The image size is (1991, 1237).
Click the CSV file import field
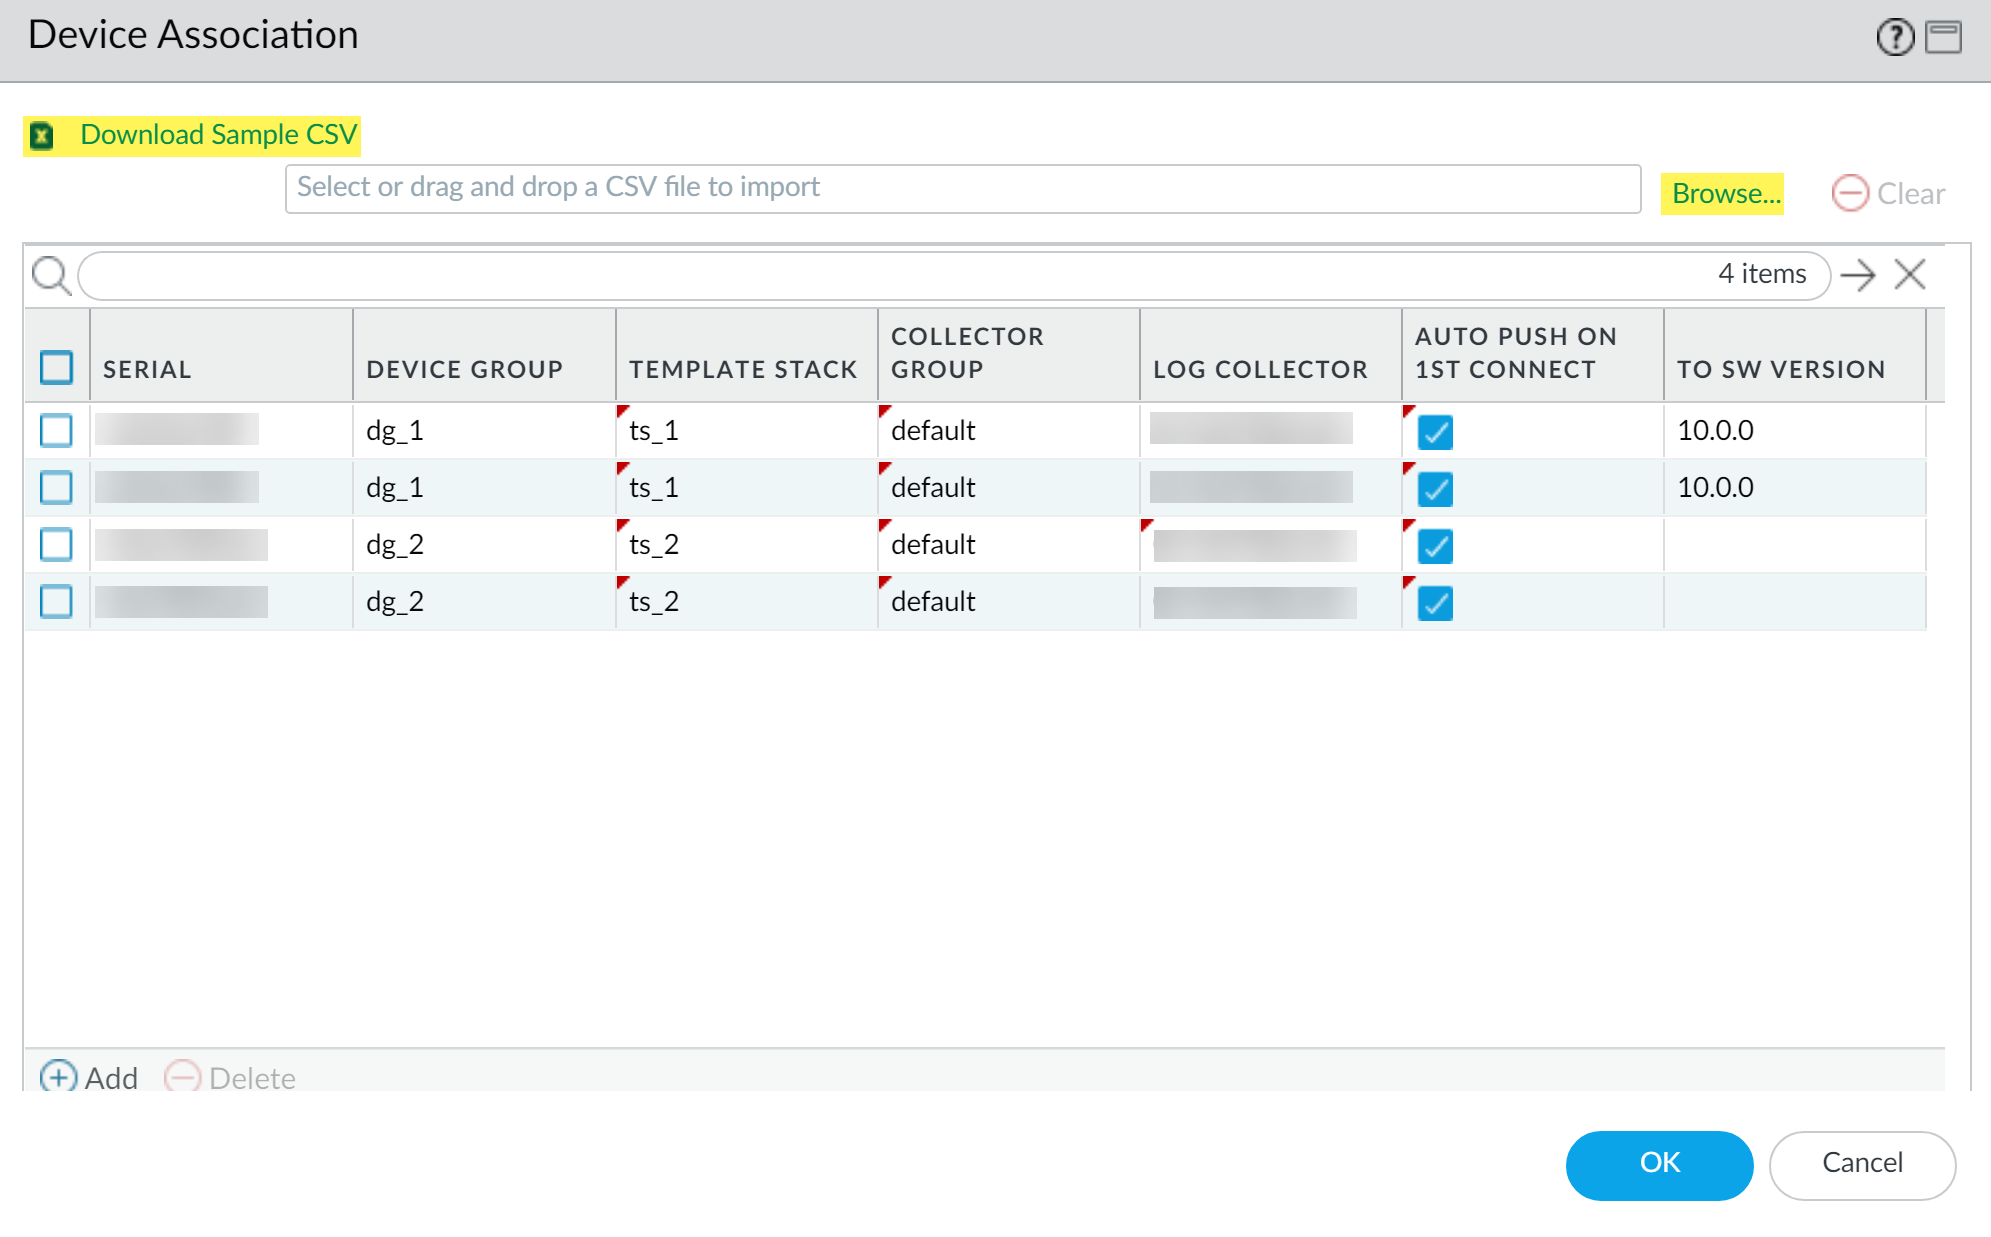[x=962, y=188]
